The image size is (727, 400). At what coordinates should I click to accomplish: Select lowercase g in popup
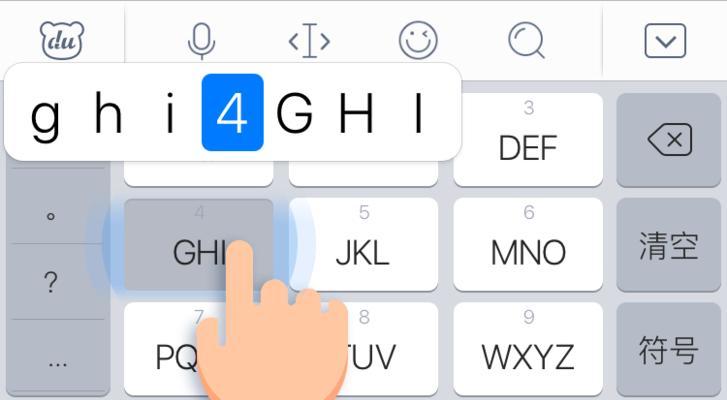[x=45, y=113]
